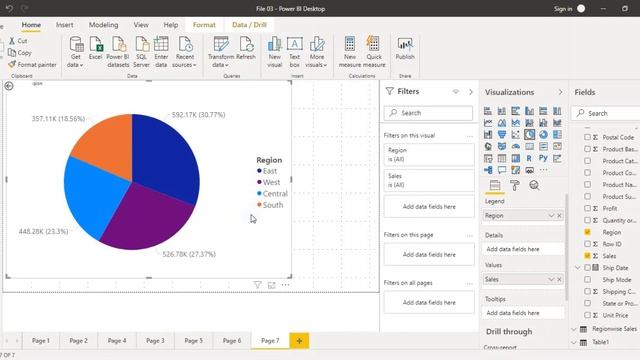640x360 pixels.
Task: Insert a Text box
Action: [294, 52]
